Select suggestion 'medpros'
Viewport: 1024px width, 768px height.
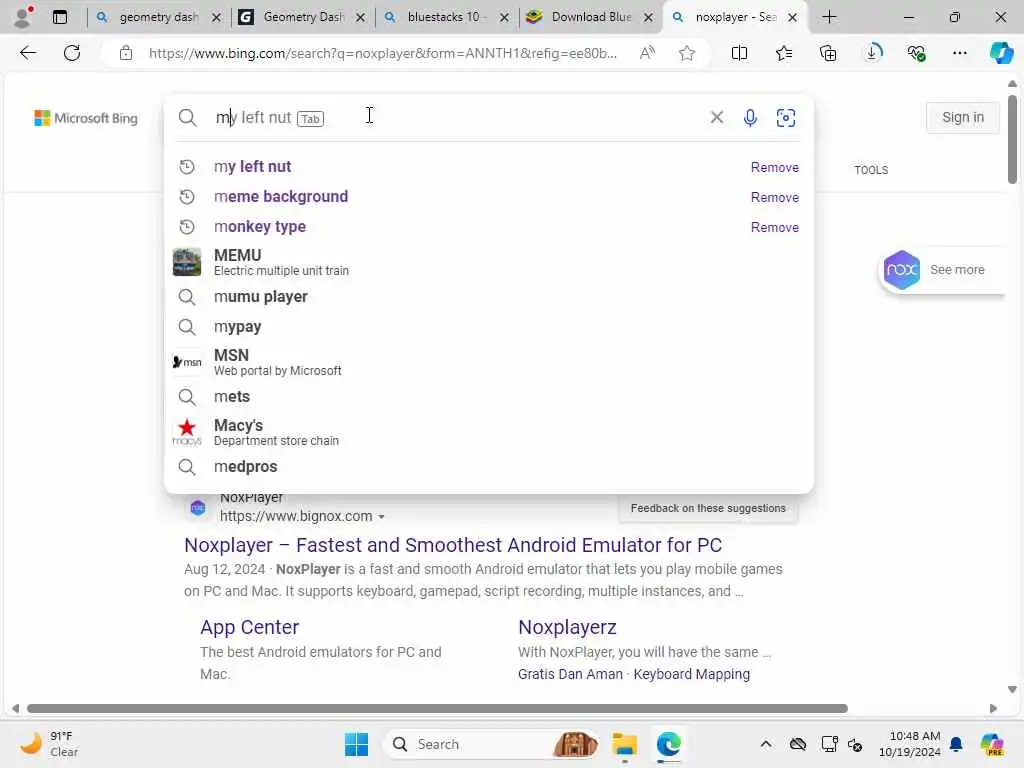pyautogui.click(x=246, y=466)
